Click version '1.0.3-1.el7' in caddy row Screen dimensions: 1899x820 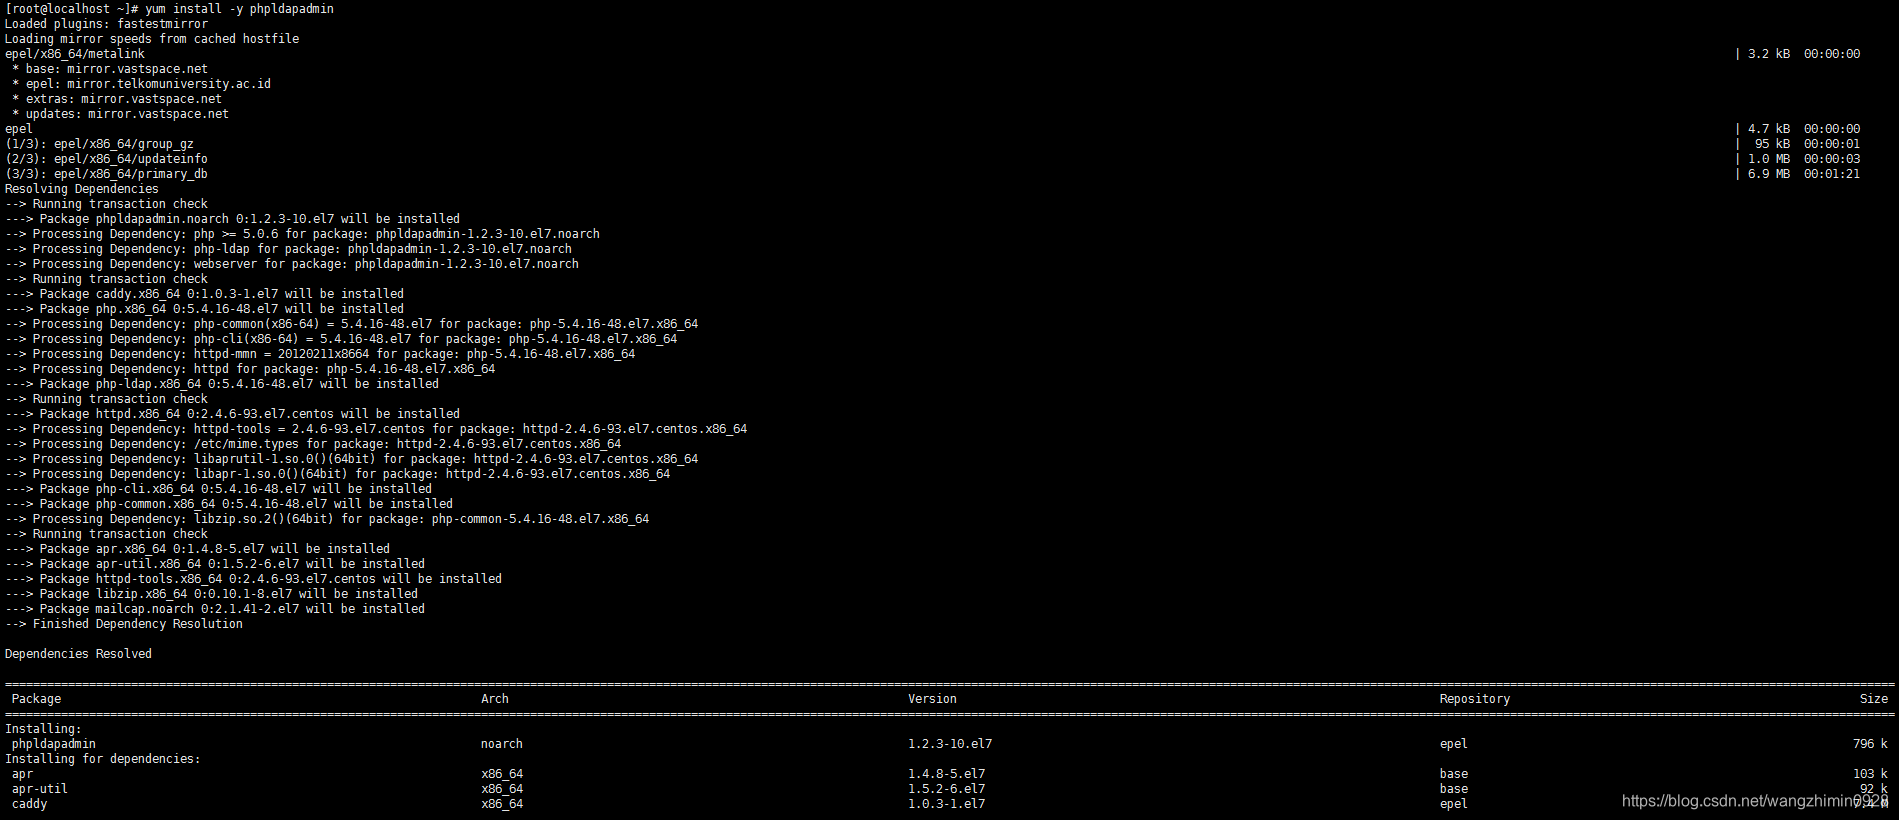coord(947,804)
